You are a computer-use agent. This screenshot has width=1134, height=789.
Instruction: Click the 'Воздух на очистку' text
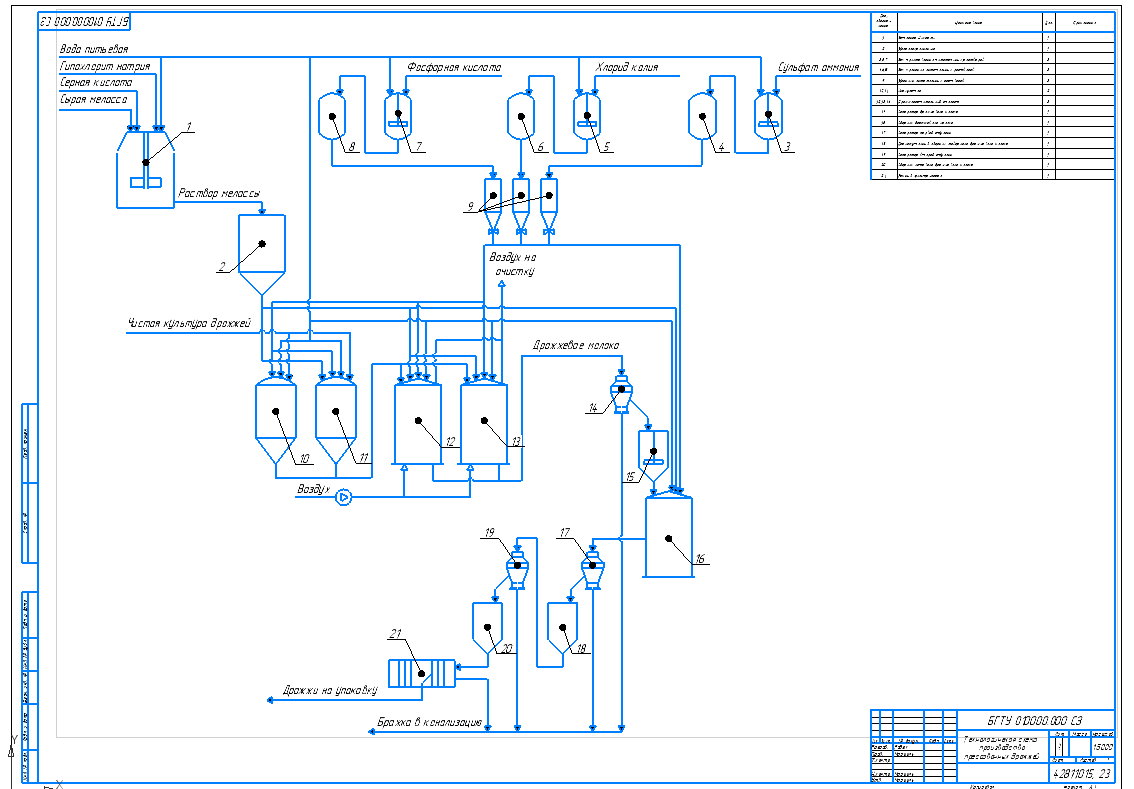[513, 264]
